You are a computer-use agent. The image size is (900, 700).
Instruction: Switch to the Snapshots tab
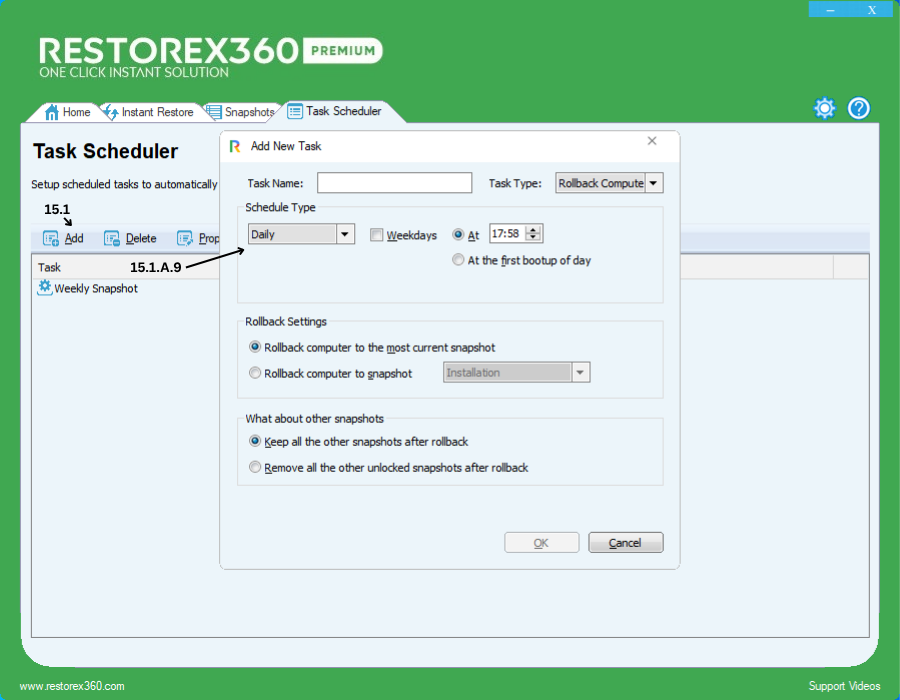[240, 112]
